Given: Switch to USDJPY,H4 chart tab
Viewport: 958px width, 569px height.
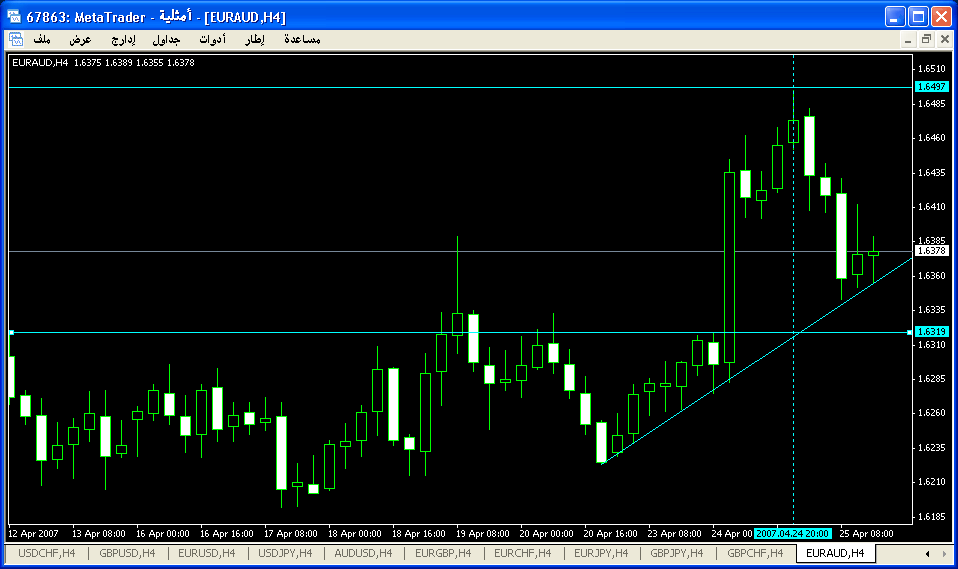Looking at the screenshot, I should coord(285,554).
